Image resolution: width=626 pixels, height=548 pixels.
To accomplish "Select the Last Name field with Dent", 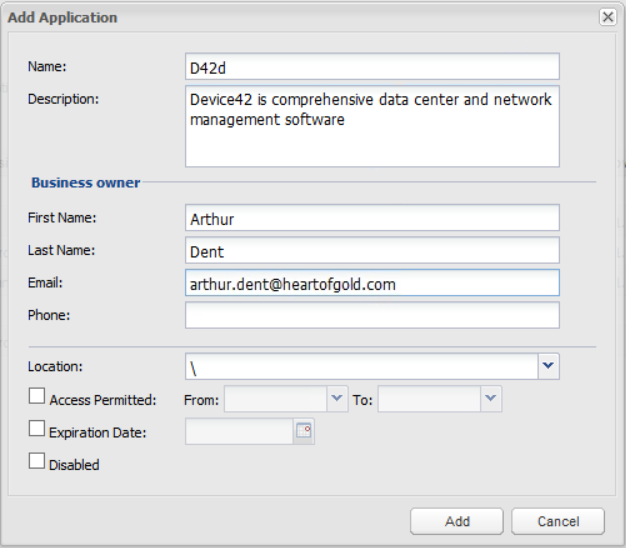I will click(x=372, y=250).
